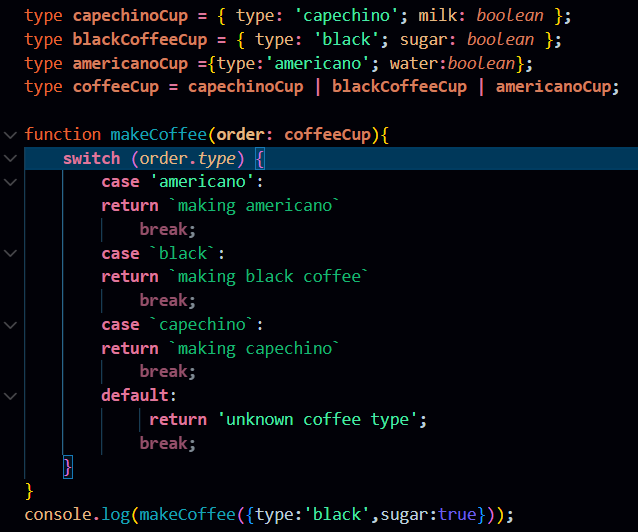Click order.type in the switch expression
638x532 pixels.
[187, 159]
